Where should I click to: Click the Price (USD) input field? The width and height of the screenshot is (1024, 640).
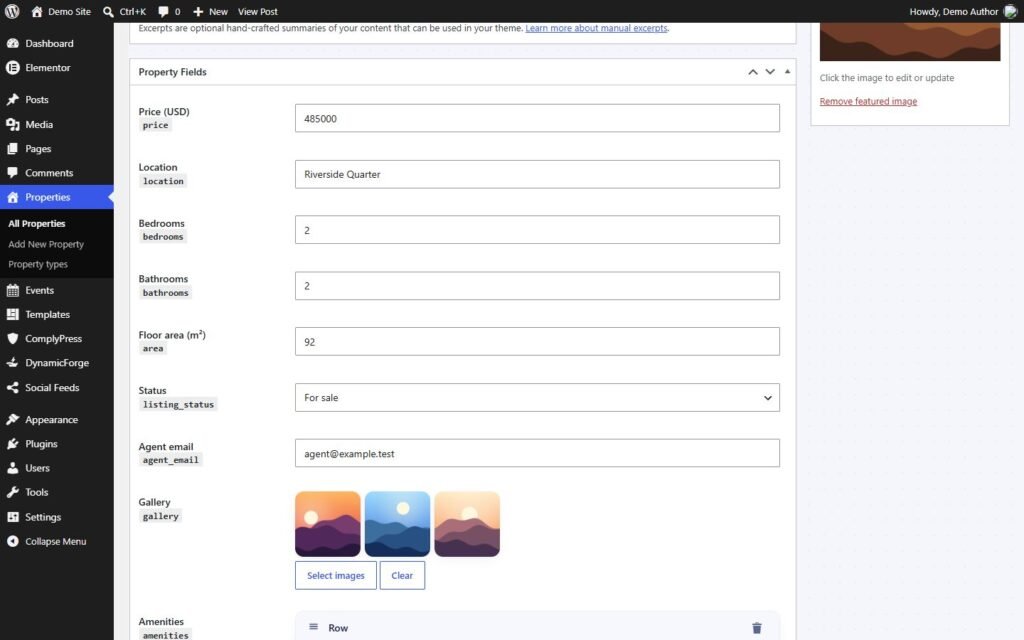pyautogui.click(x=537, y=118)
